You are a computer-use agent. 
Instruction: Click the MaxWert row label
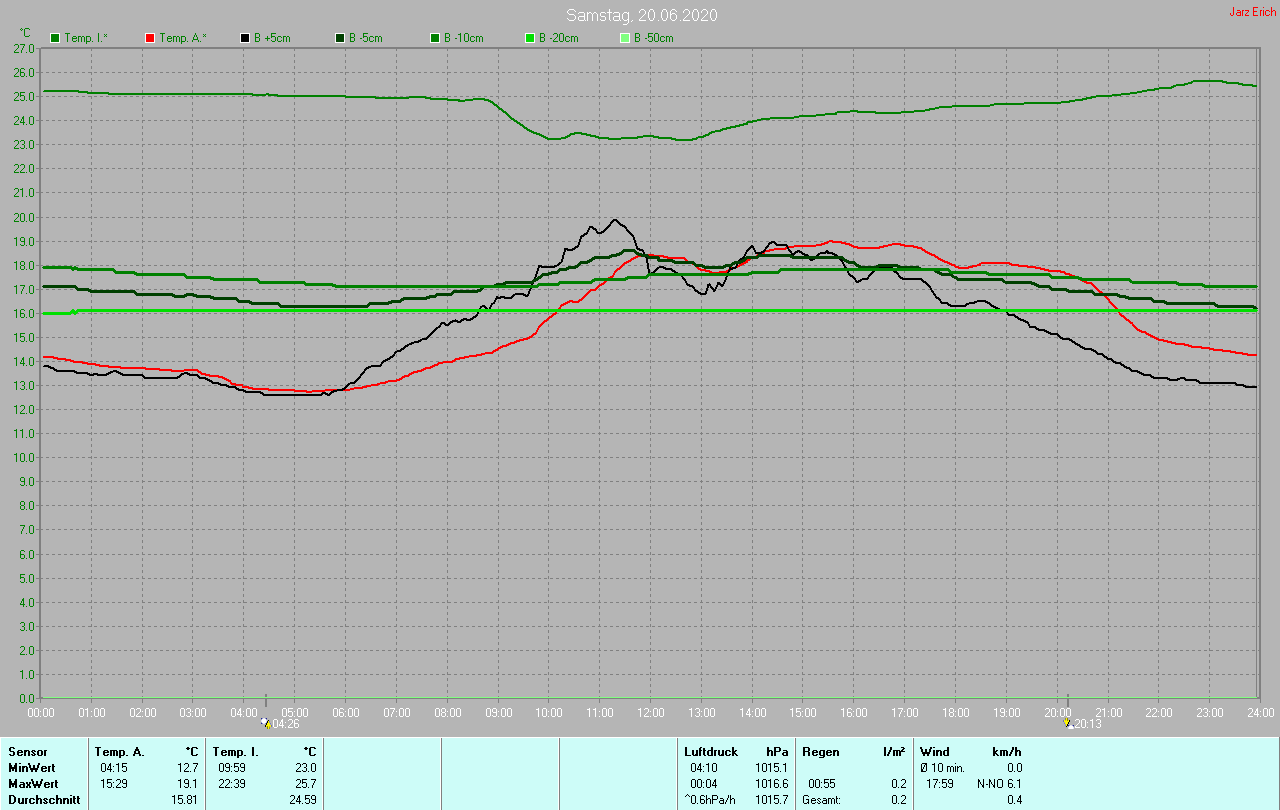(33, 784)
